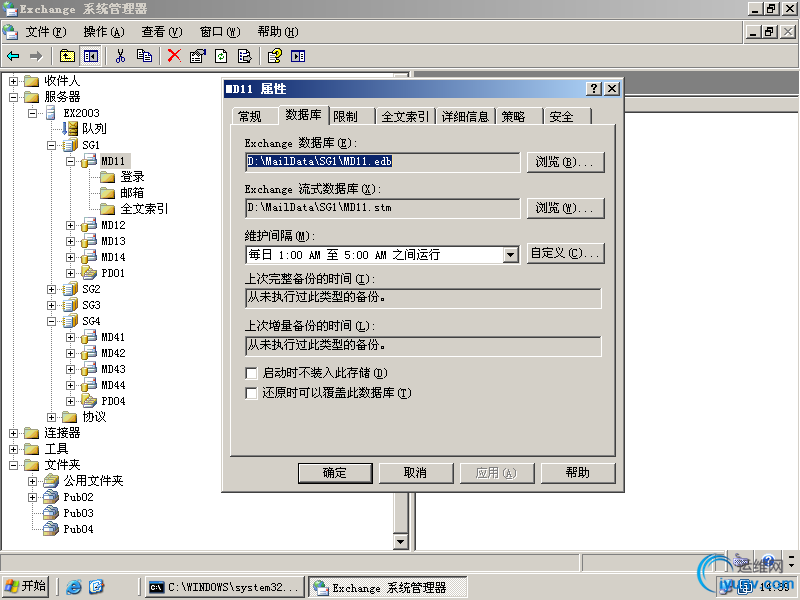
Task: Expand the MD43 tree node
Action: click(70, 369)
